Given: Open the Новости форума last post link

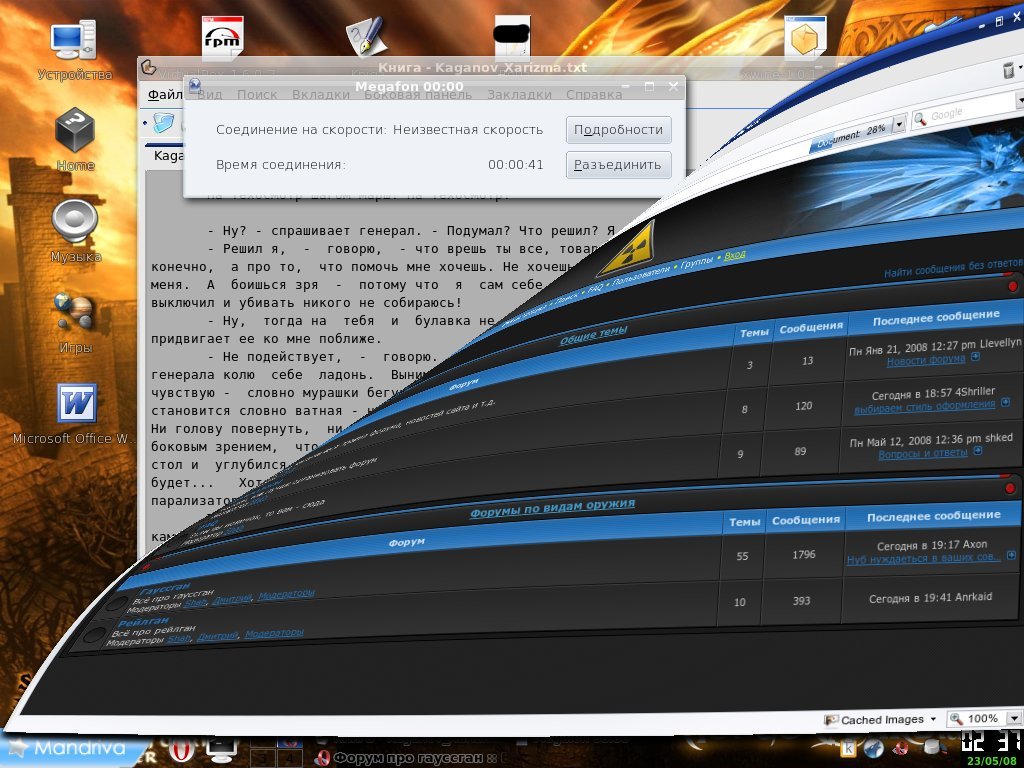Looking at the screenshot, I should pyautogui.click(x=925, y=360).
